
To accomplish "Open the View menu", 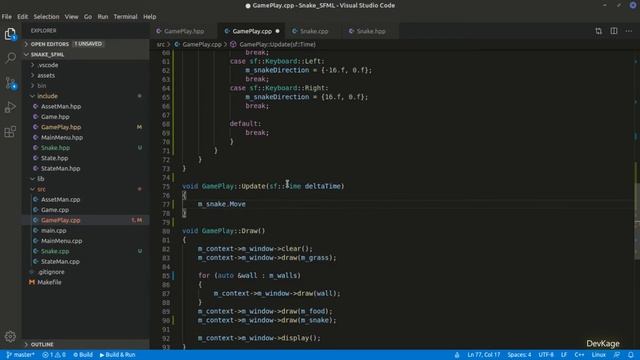I will (x=71, y=17).
